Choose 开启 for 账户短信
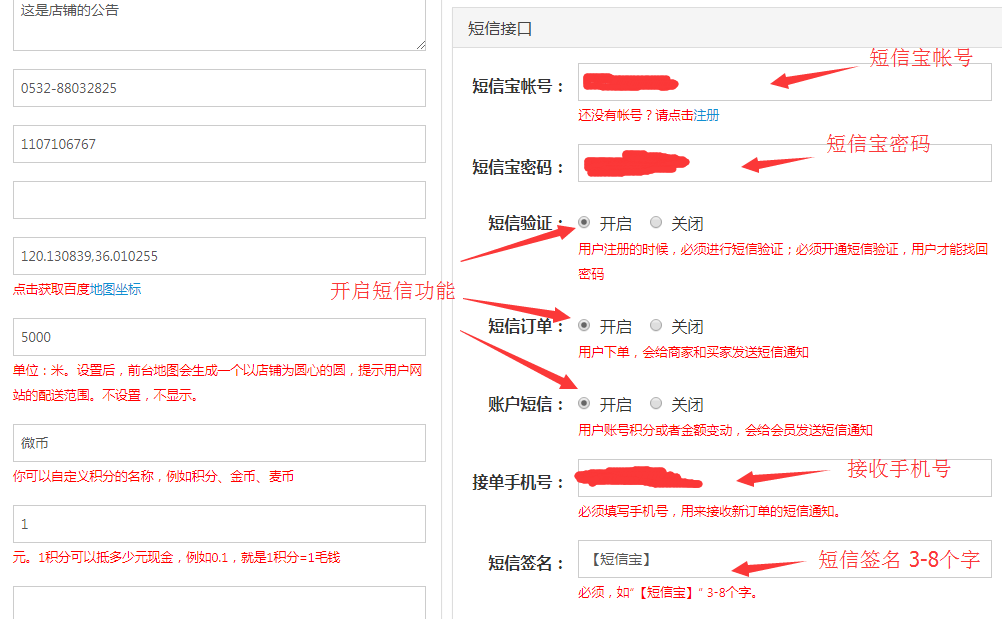This screenshot has height=619, width=1002. [x=584, y=403]
